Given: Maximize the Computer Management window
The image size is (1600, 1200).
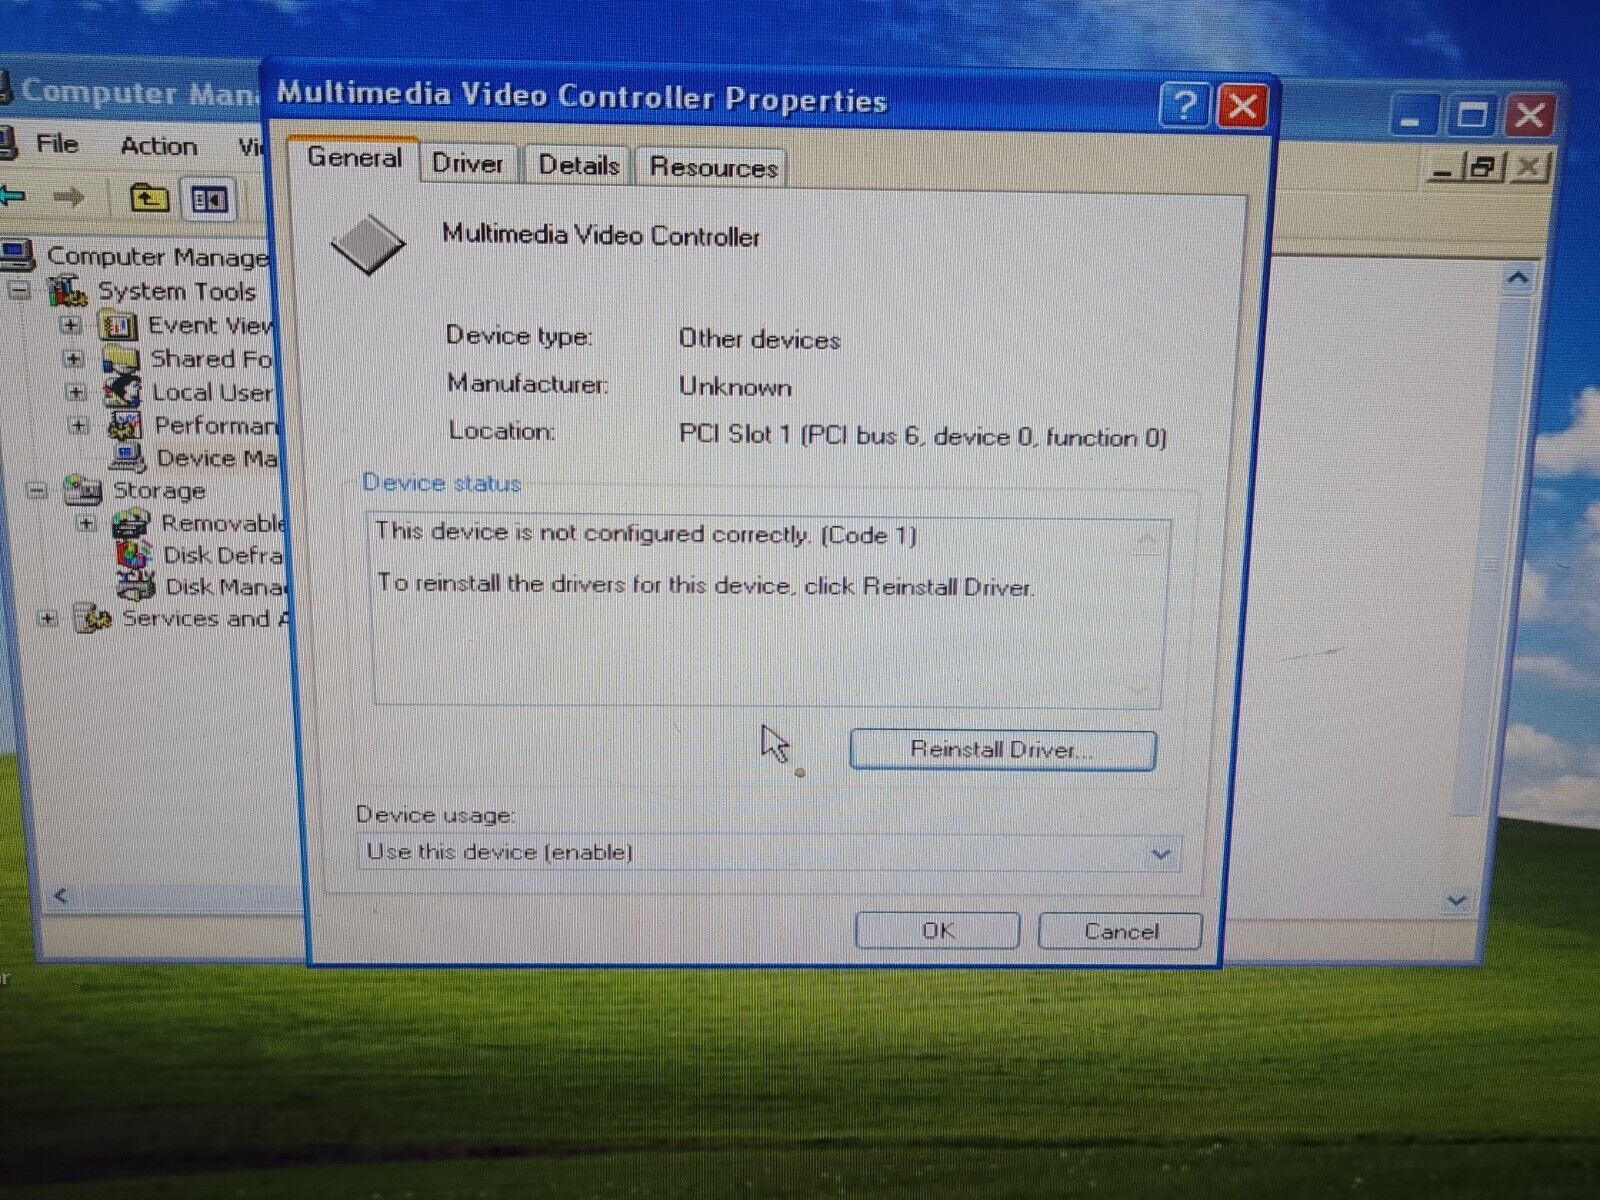Looking at the screenshot, I should coord(1471,117).
